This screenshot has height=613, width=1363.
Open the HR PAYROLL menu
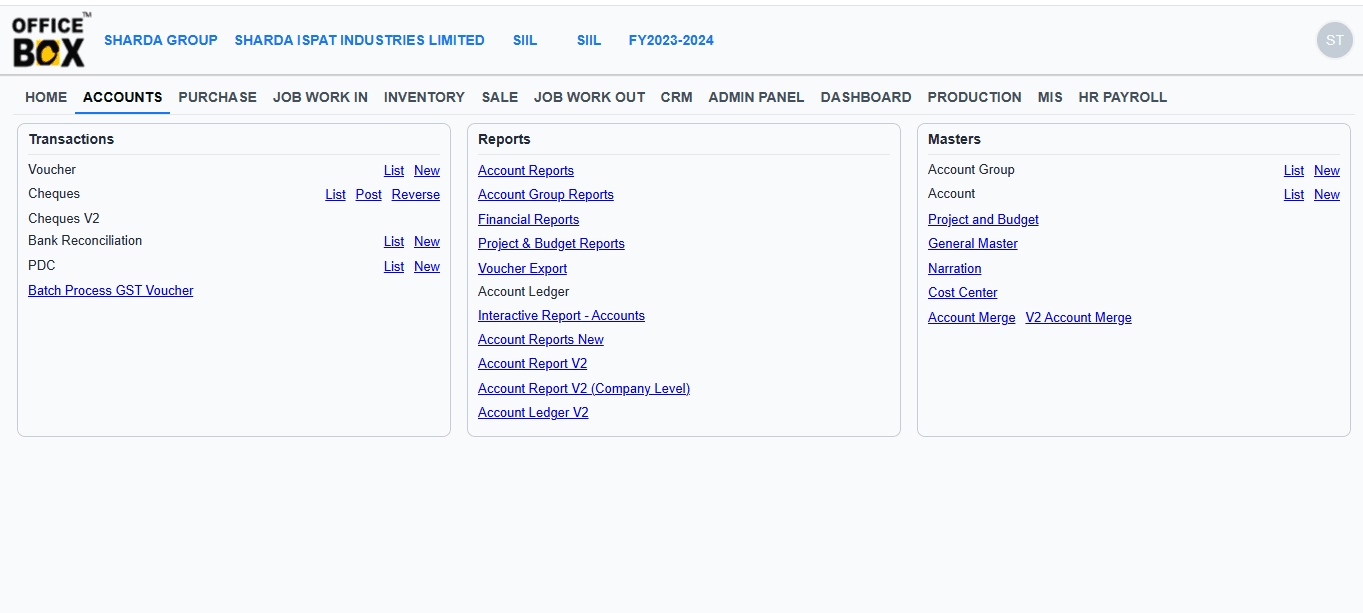[x=1122, y=97]
